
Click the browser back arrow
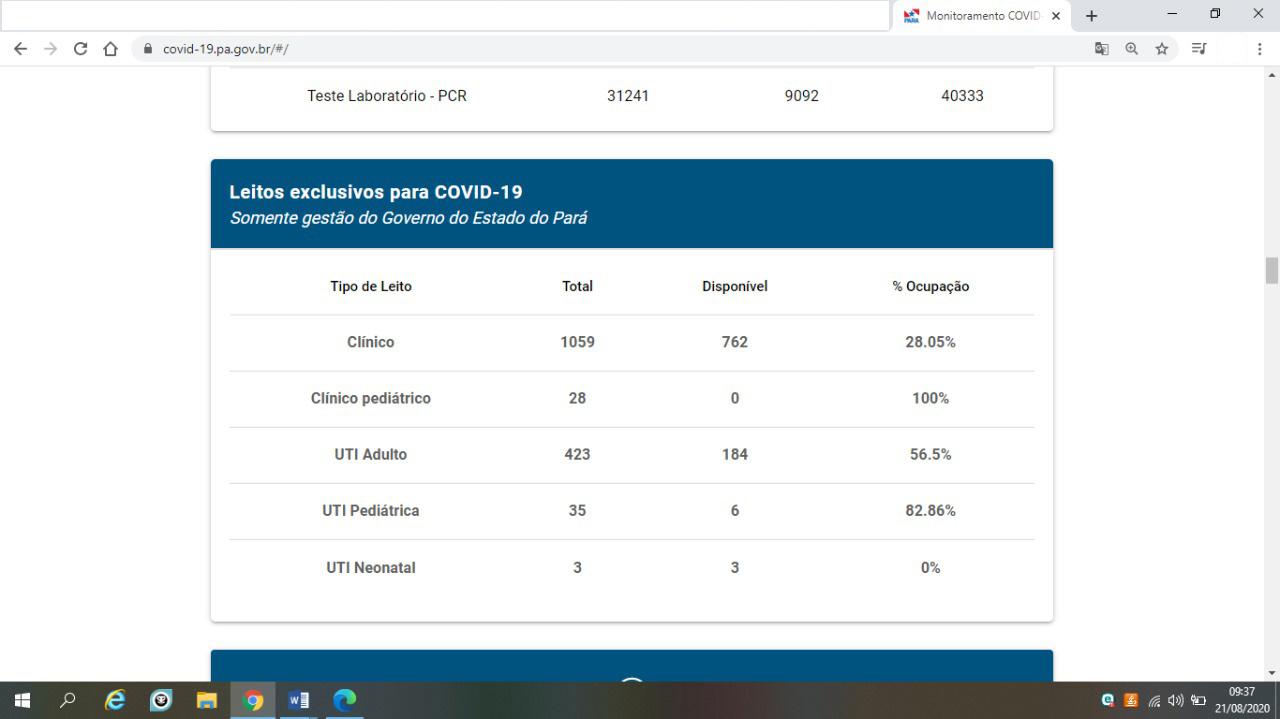tap(20, 48)
